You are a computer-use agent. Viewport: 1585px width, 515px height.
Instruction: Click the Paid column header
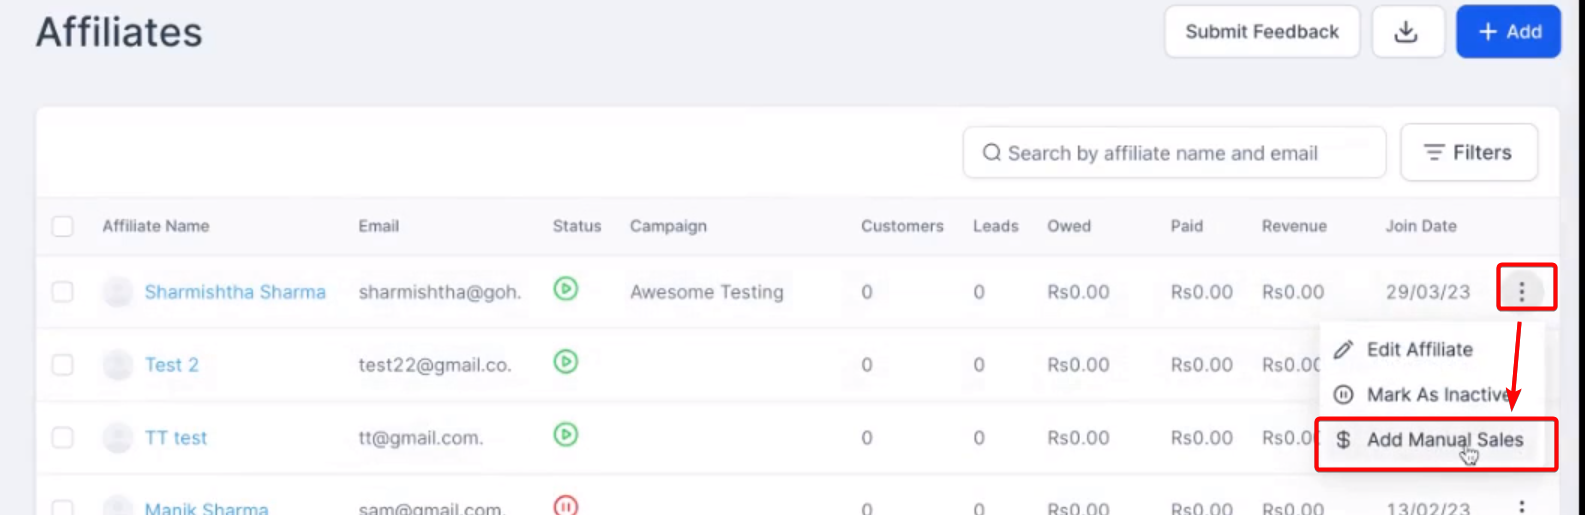coord(1187,226)
